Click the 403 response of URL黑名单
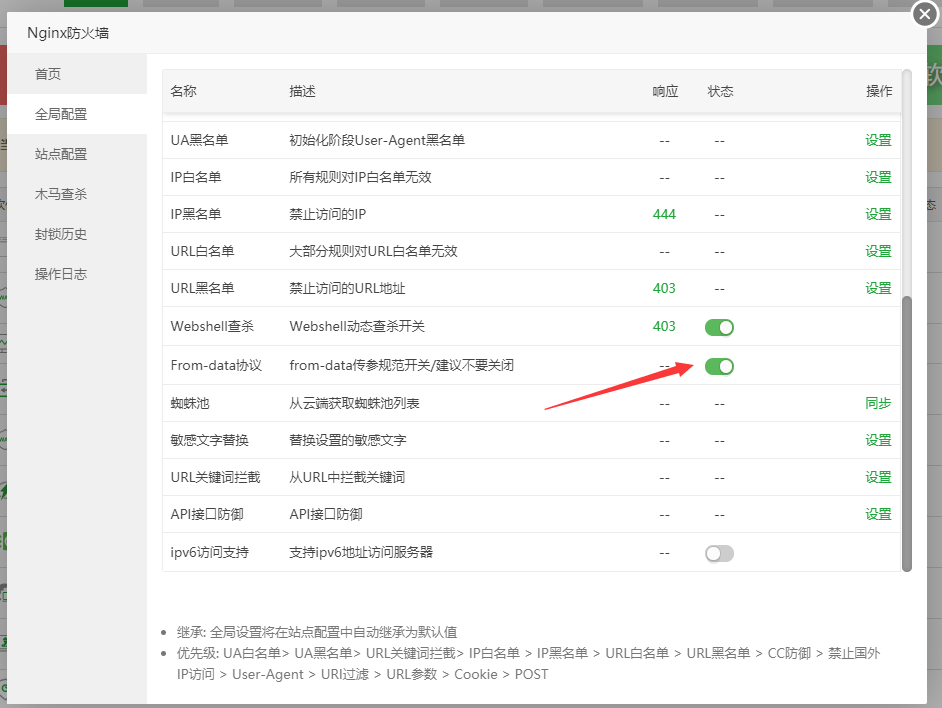Screen dimensions: 942x708 coord(664,288)
